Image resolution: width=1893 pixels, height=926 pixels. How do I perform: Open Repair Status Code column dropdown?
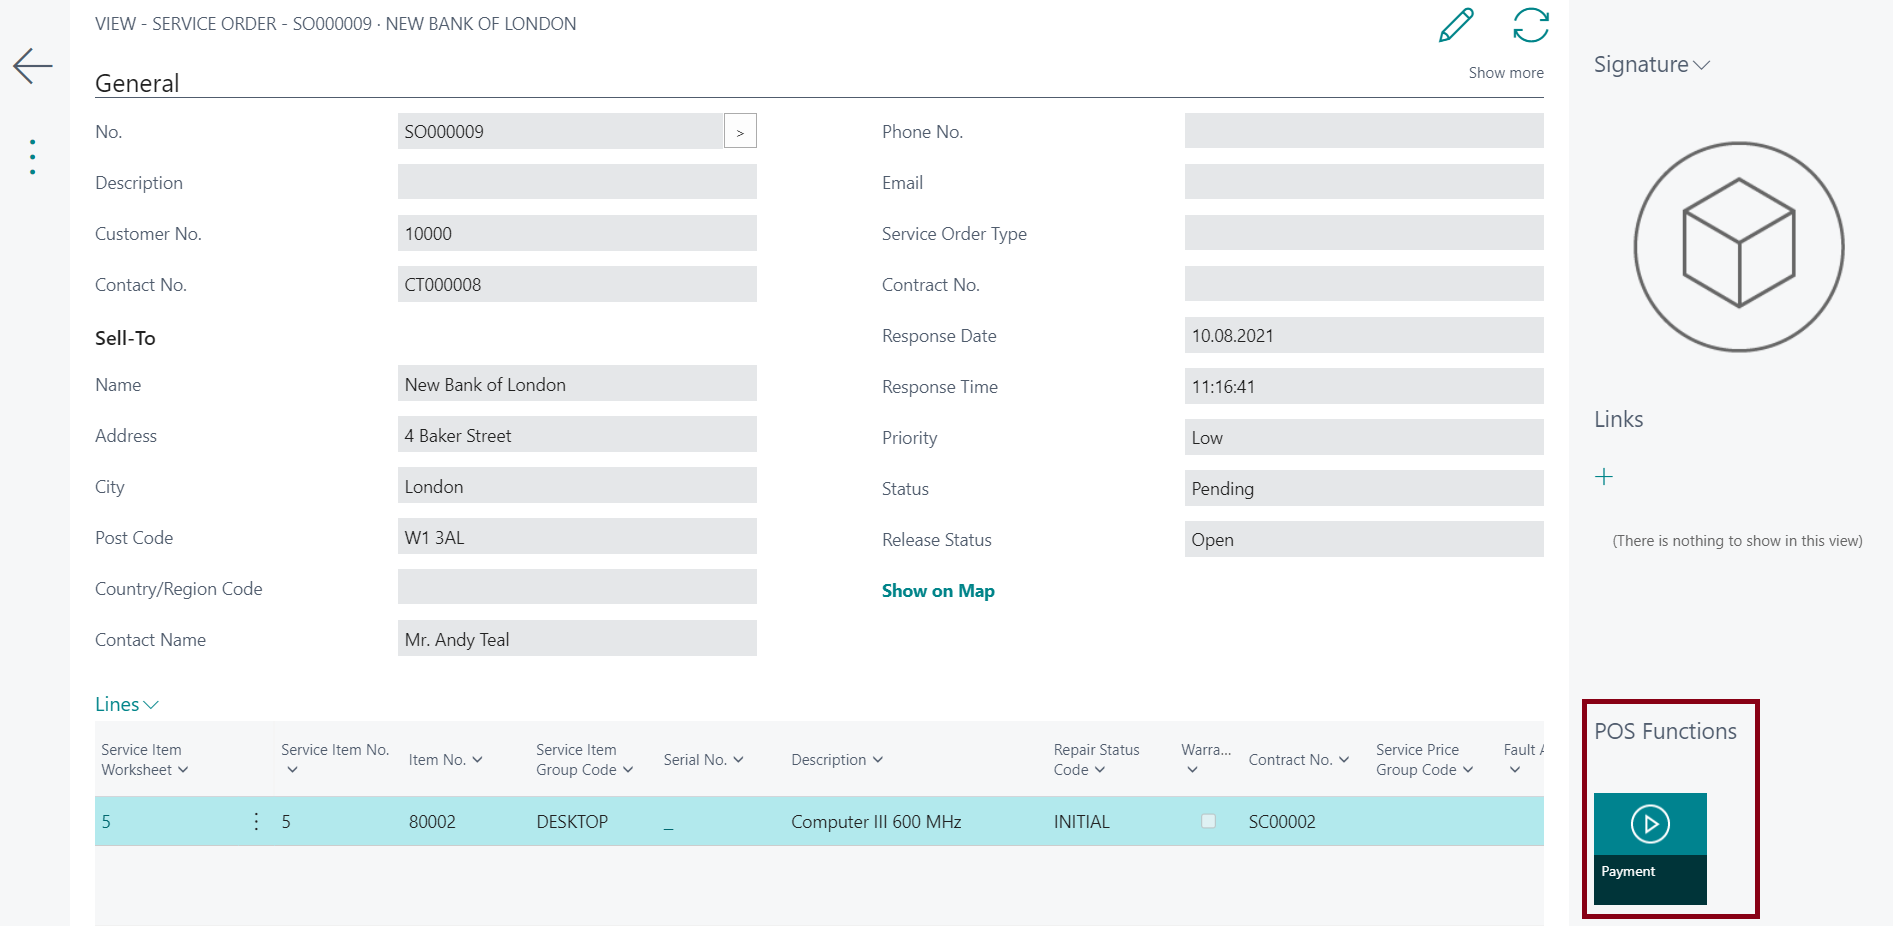point(1100,770)
